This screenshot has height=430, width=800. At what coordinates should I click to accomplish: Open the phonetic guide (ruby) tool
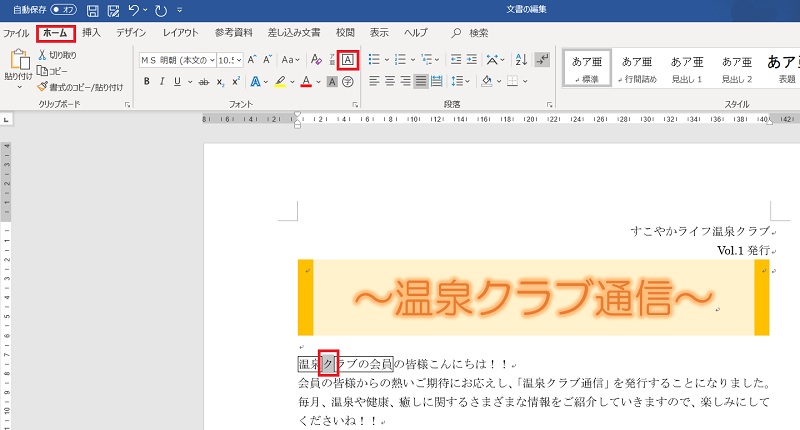(x=332, y=60)
